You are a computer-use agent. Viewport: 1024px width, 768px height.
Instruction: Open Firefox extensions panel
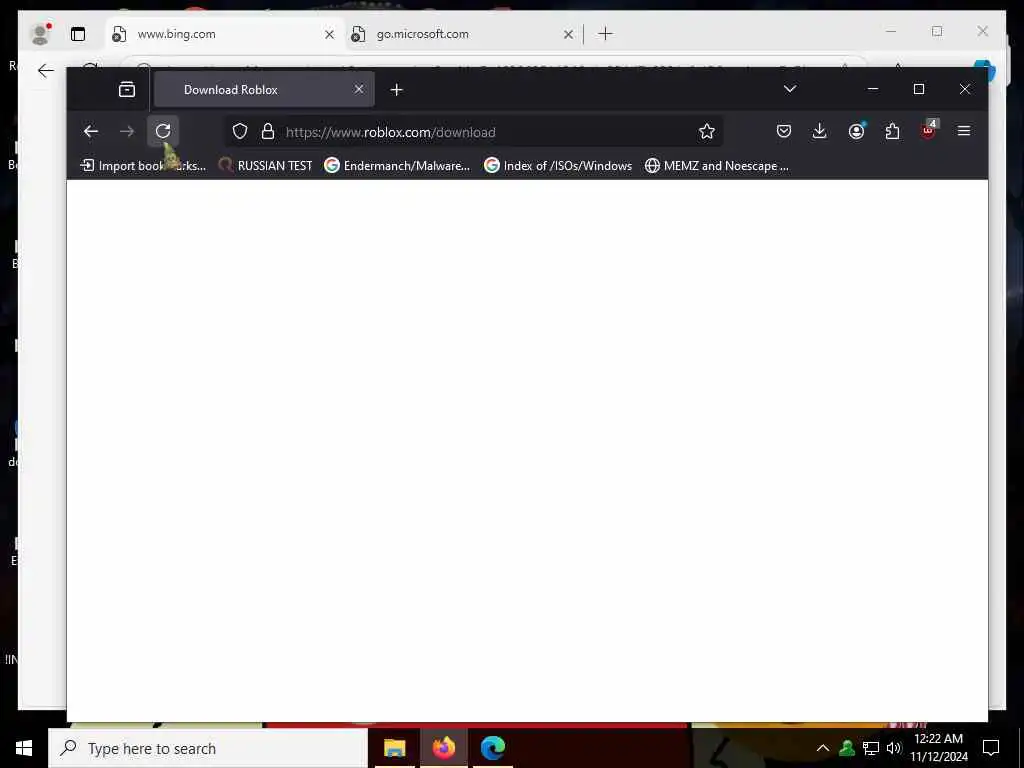[892, 131]
